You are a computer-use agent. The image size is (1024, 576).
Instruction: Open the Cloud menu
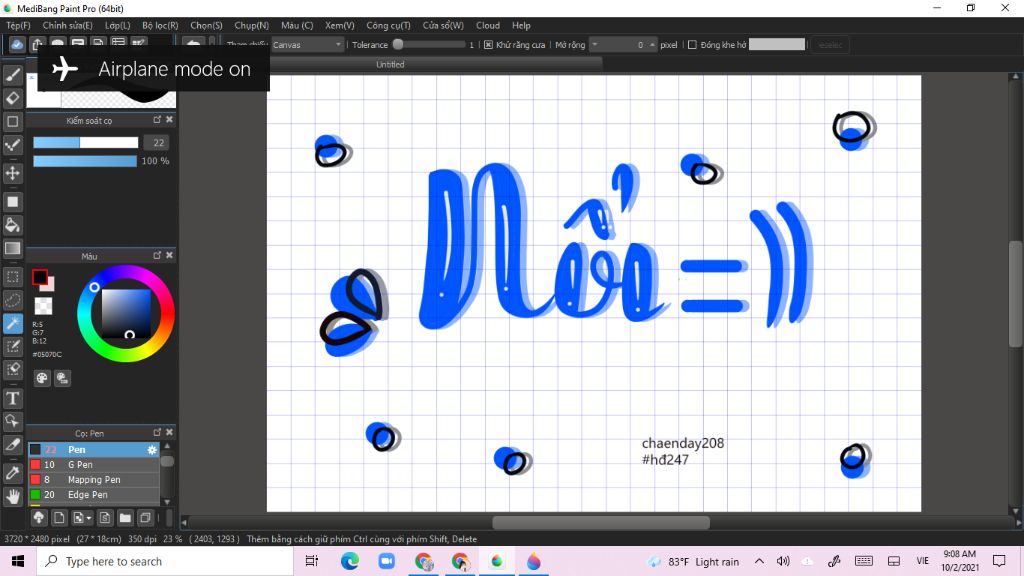click(x=488, y=25)
